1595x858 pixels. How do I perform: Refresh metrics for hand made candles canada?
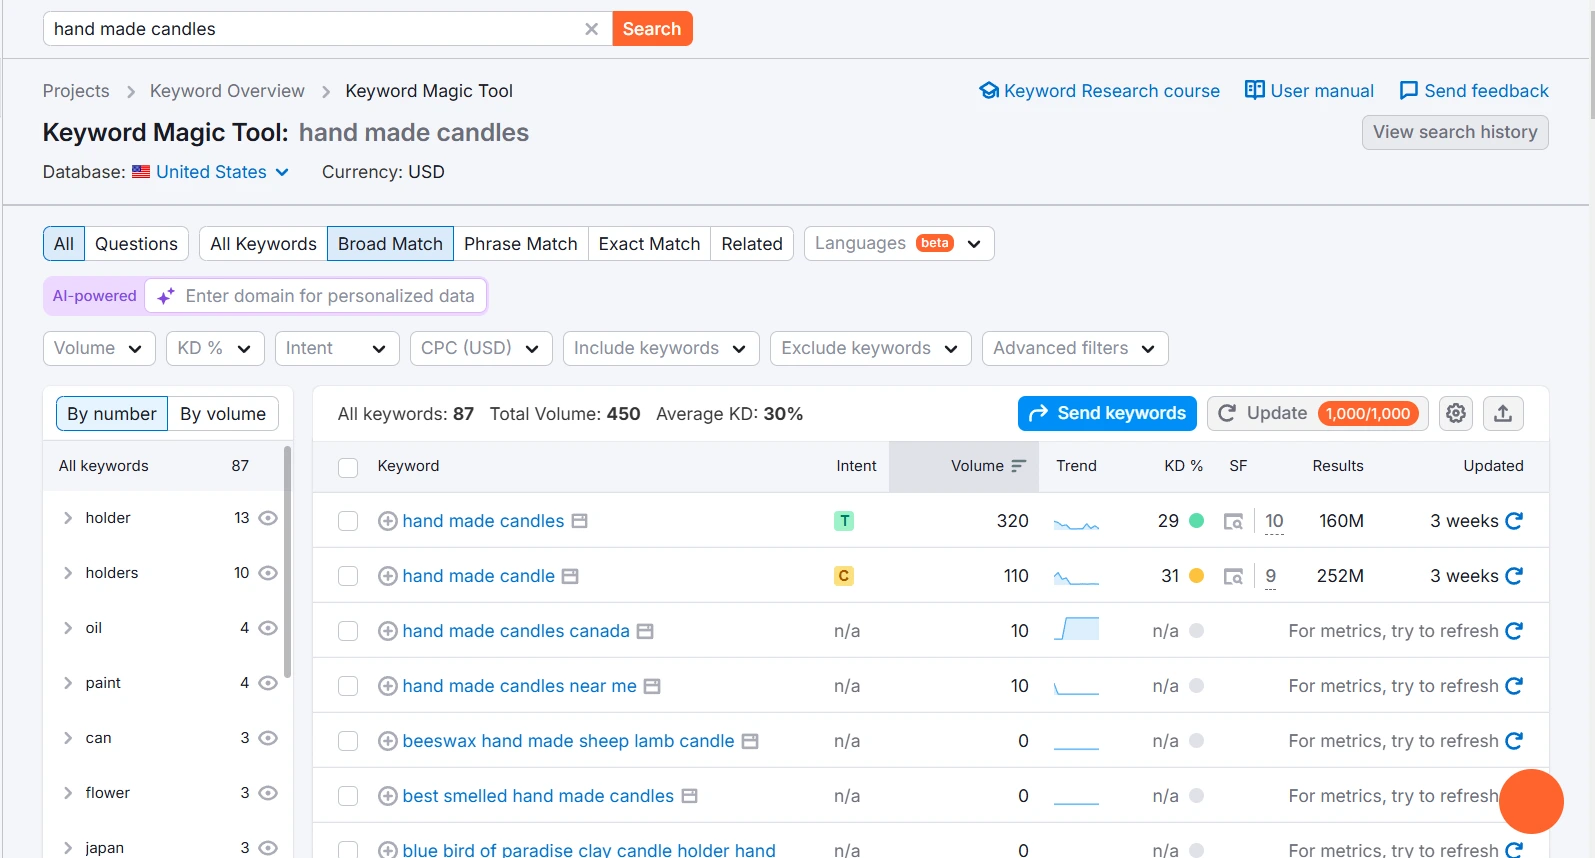(x=1514, y=631)
